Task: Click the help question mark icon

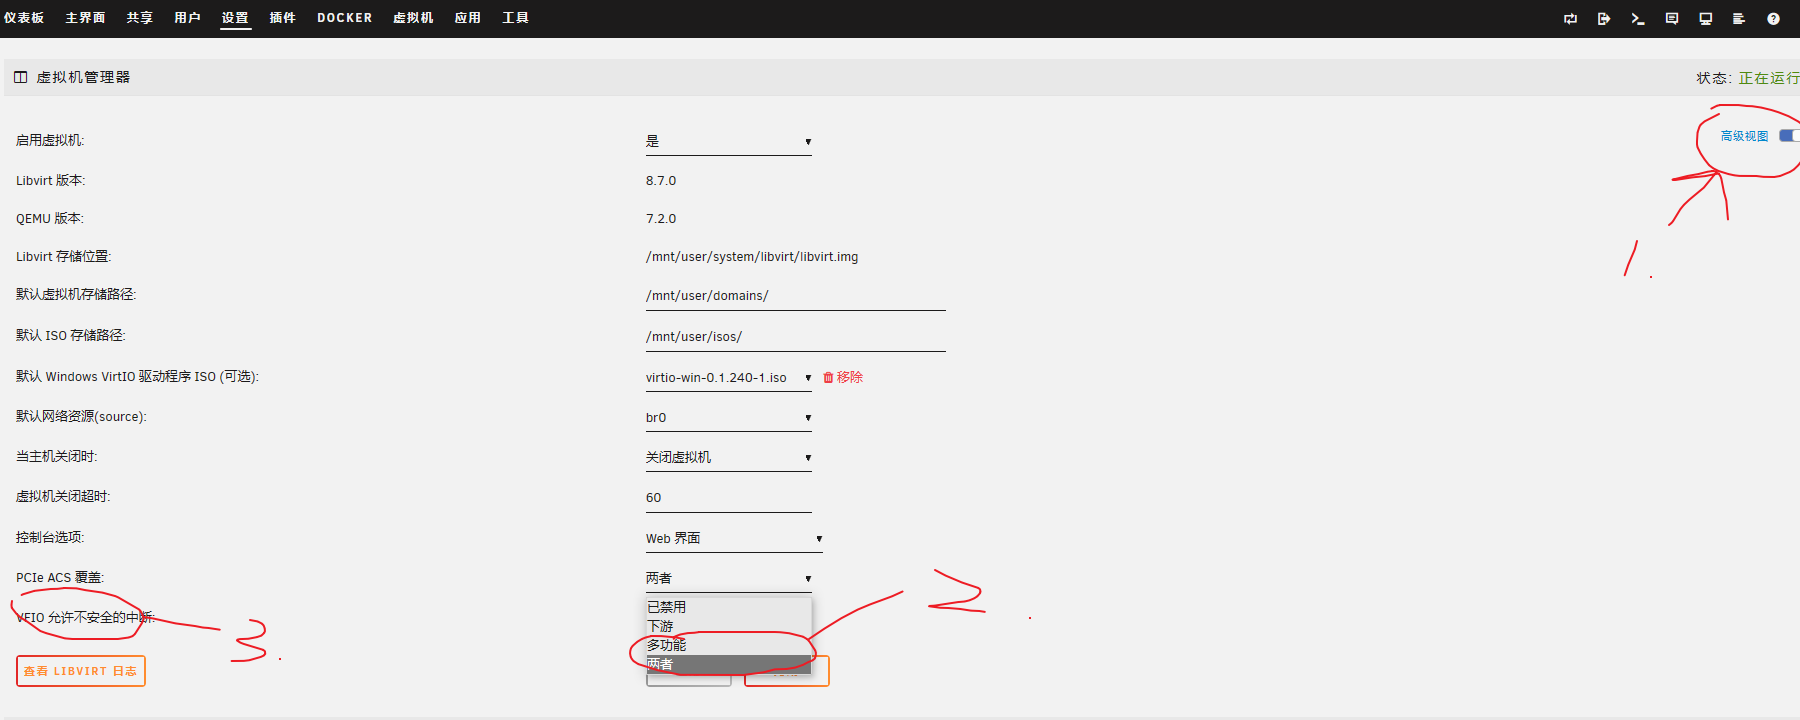Action: coord(1773,19)
